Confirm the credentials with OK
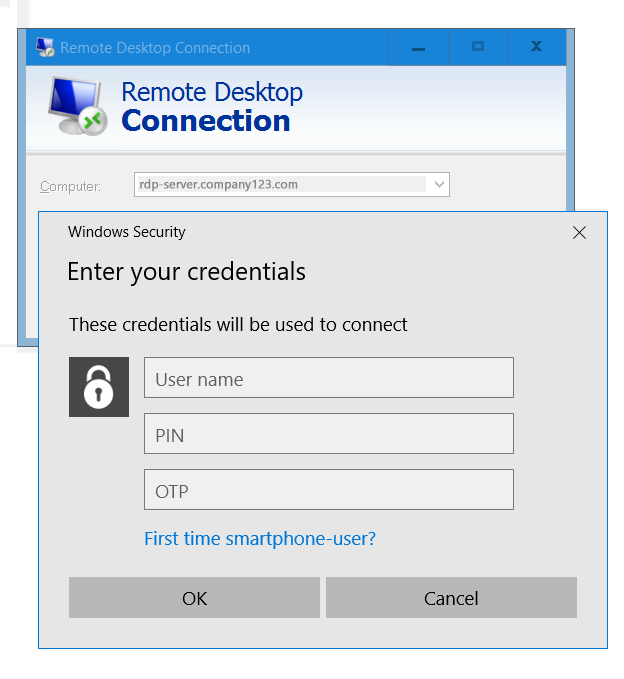Screen dimensions: 624x679 [x=194, y=598]
